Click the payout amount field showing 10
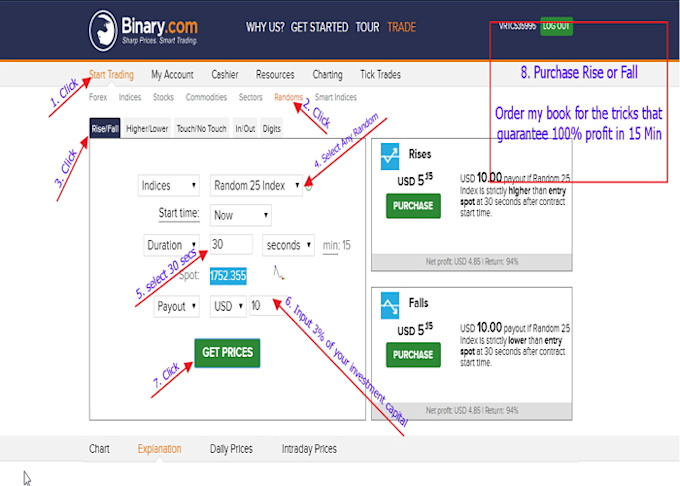The height and width of the screenshot is (486, 680). click(x=267, y=306)
